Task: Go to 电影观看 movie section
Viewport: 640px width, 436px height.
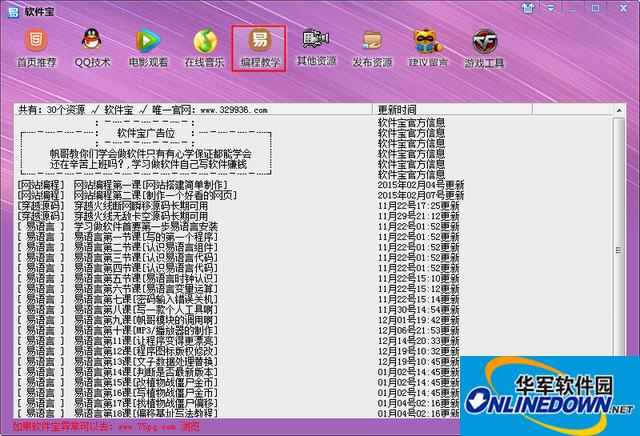Action: (148, 48)
